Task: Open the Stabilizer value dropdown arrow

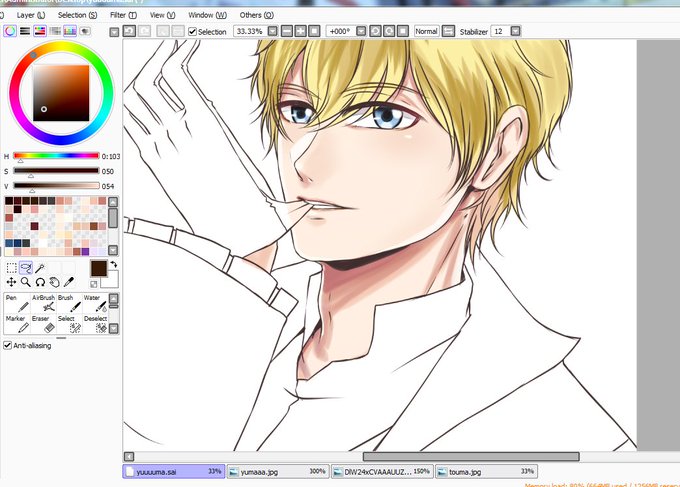Action: tap(515, 31)
